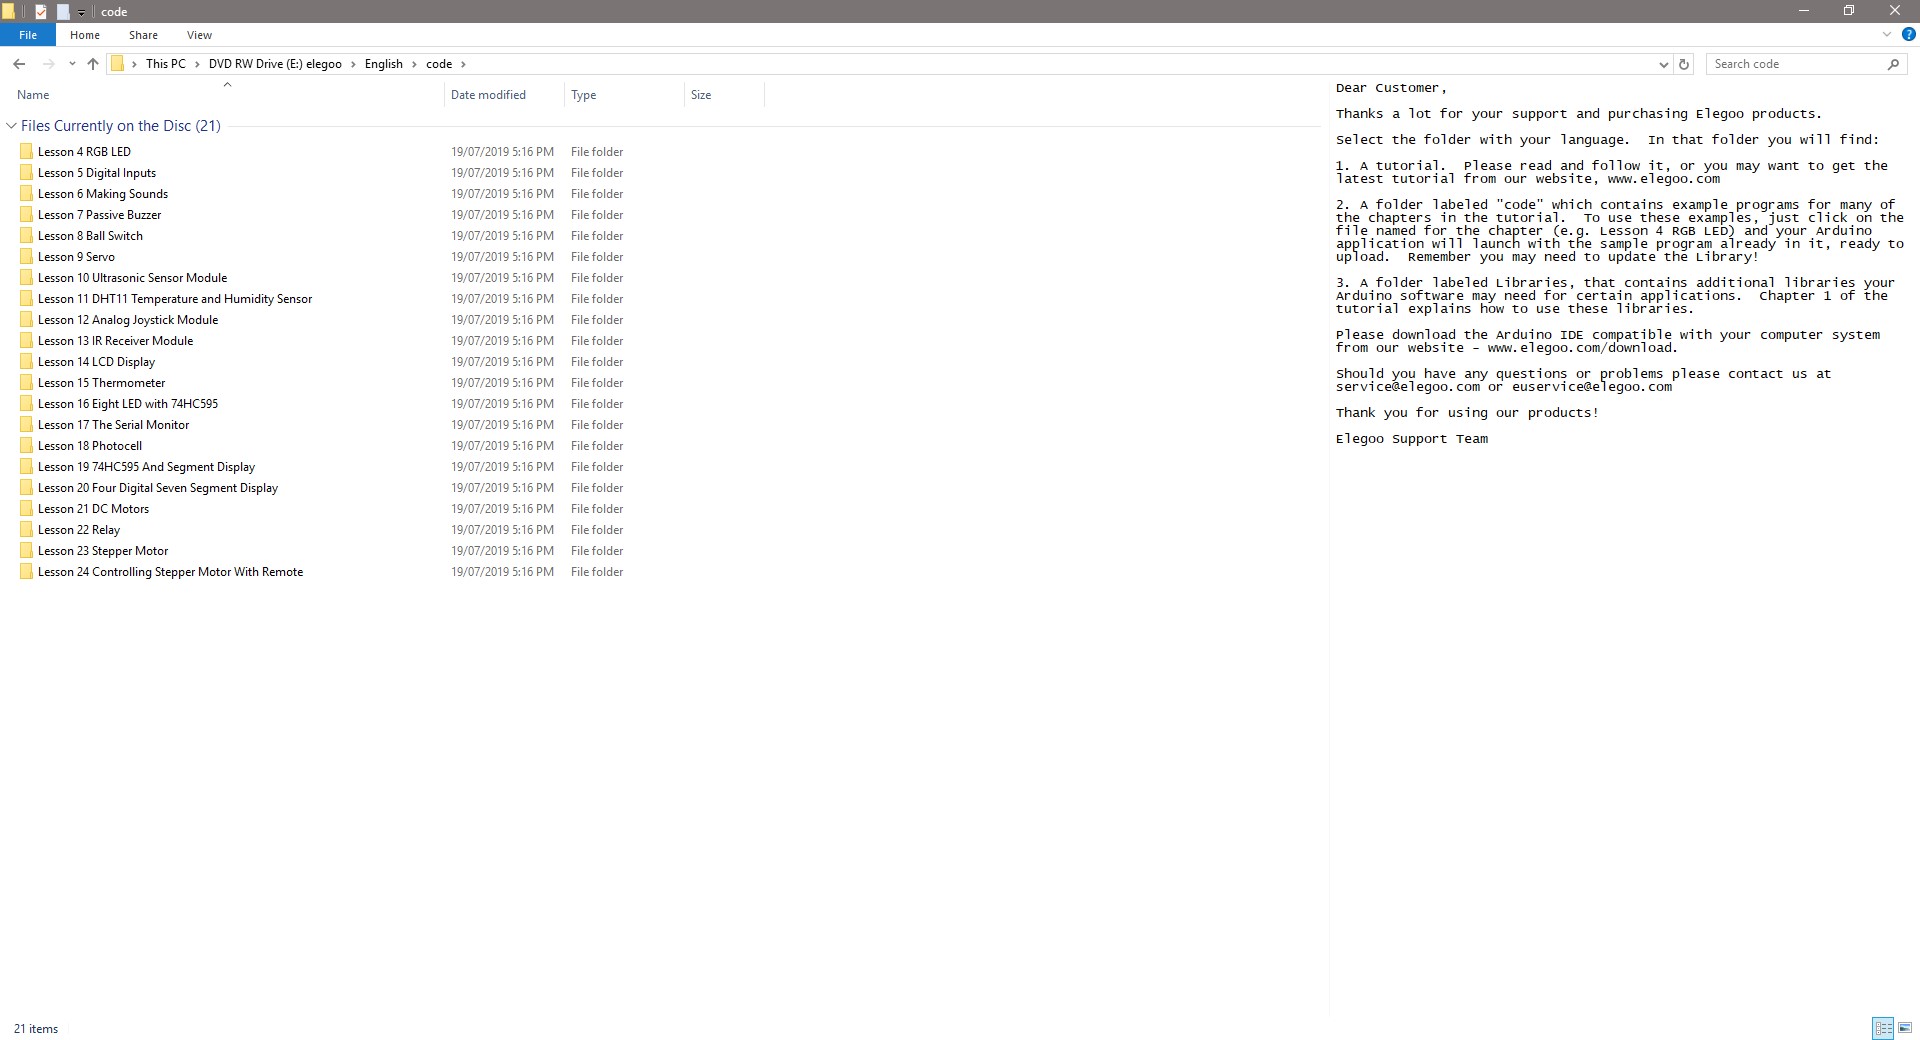Collapse the Files Currently on the Disc group
Screen dimensions: 1920x1040
11,126
